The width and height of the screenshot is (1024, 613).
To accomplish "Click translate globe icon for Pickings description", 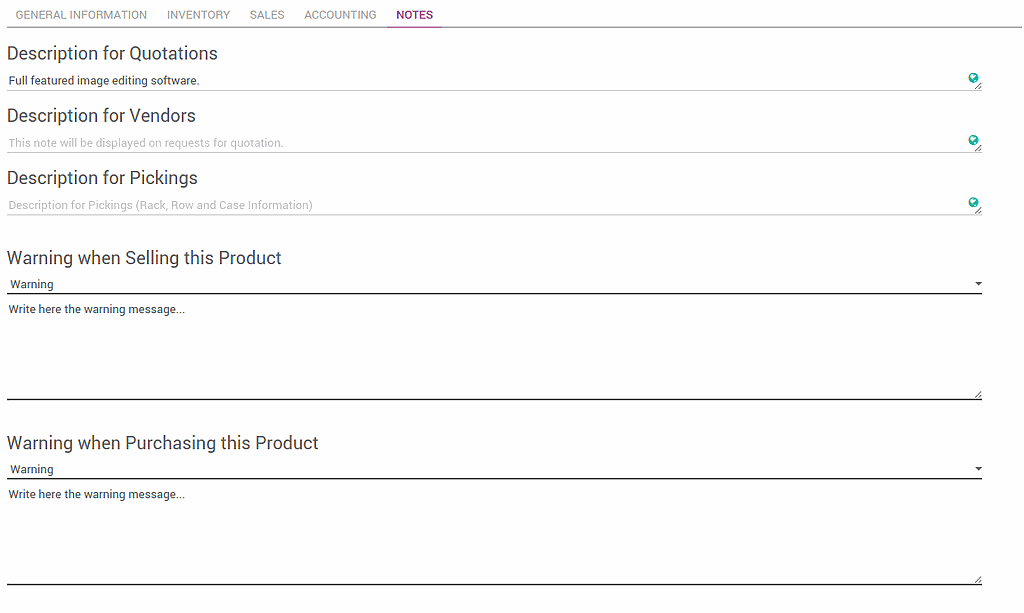I will coord(972,202).
